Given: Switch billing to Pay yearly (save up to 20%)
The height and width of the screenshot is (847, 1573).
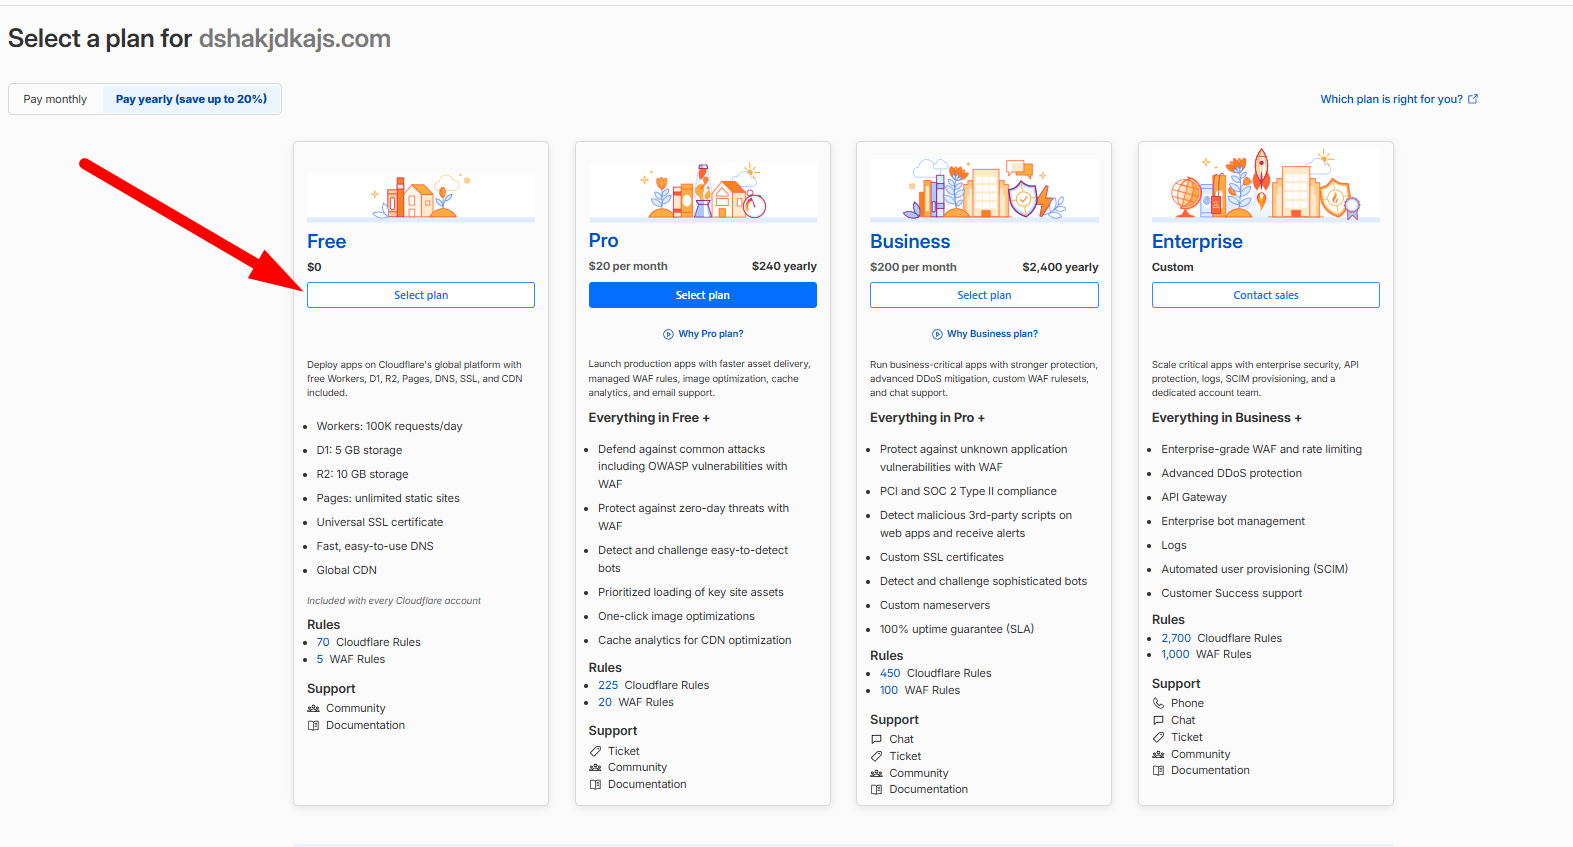Looking at the screenshot, I should tap(191, 99).
